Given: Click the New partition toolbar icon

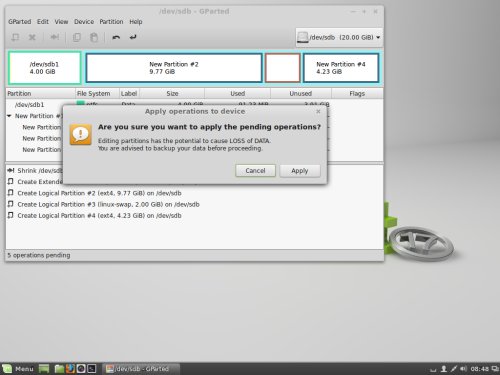Looking at the screenshot, I should pos(15,37).
